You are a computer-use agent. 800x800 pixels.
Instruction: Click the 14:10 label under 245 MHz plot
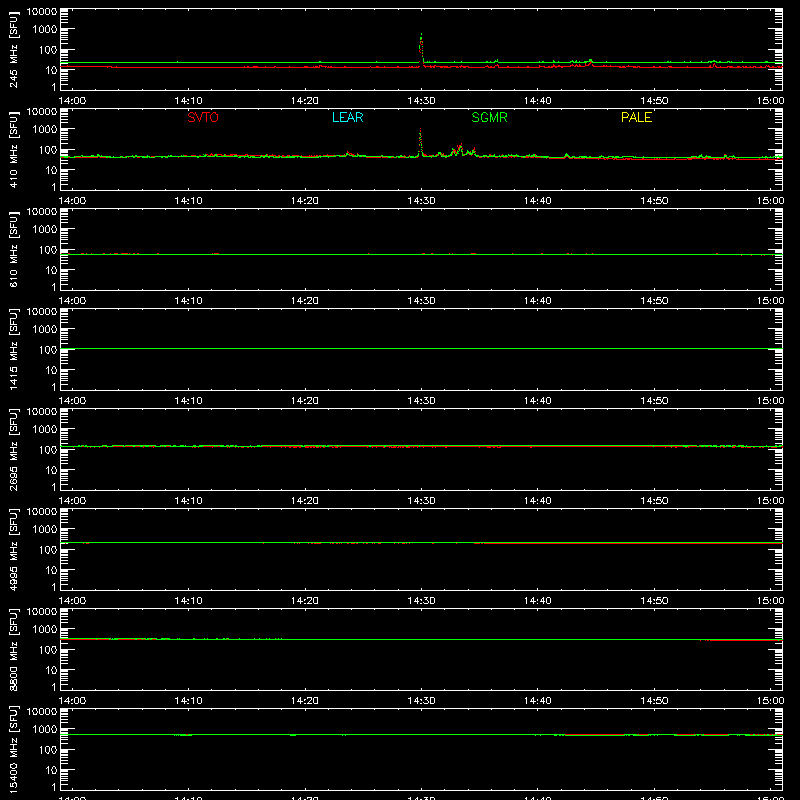[x=188, y=101]
